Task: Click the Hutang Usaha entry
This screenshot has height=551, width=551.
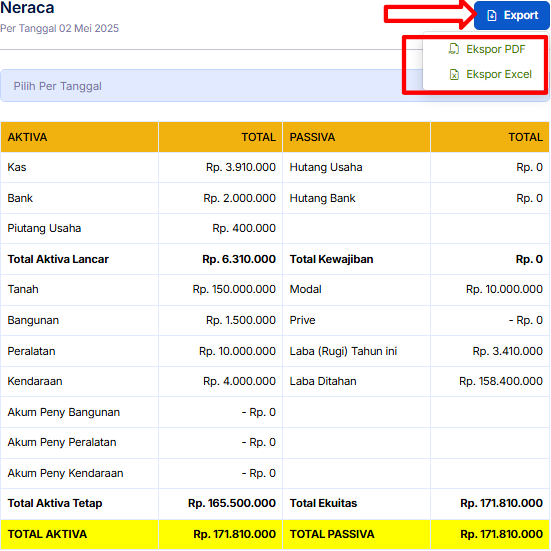Action: click(326, 167)
